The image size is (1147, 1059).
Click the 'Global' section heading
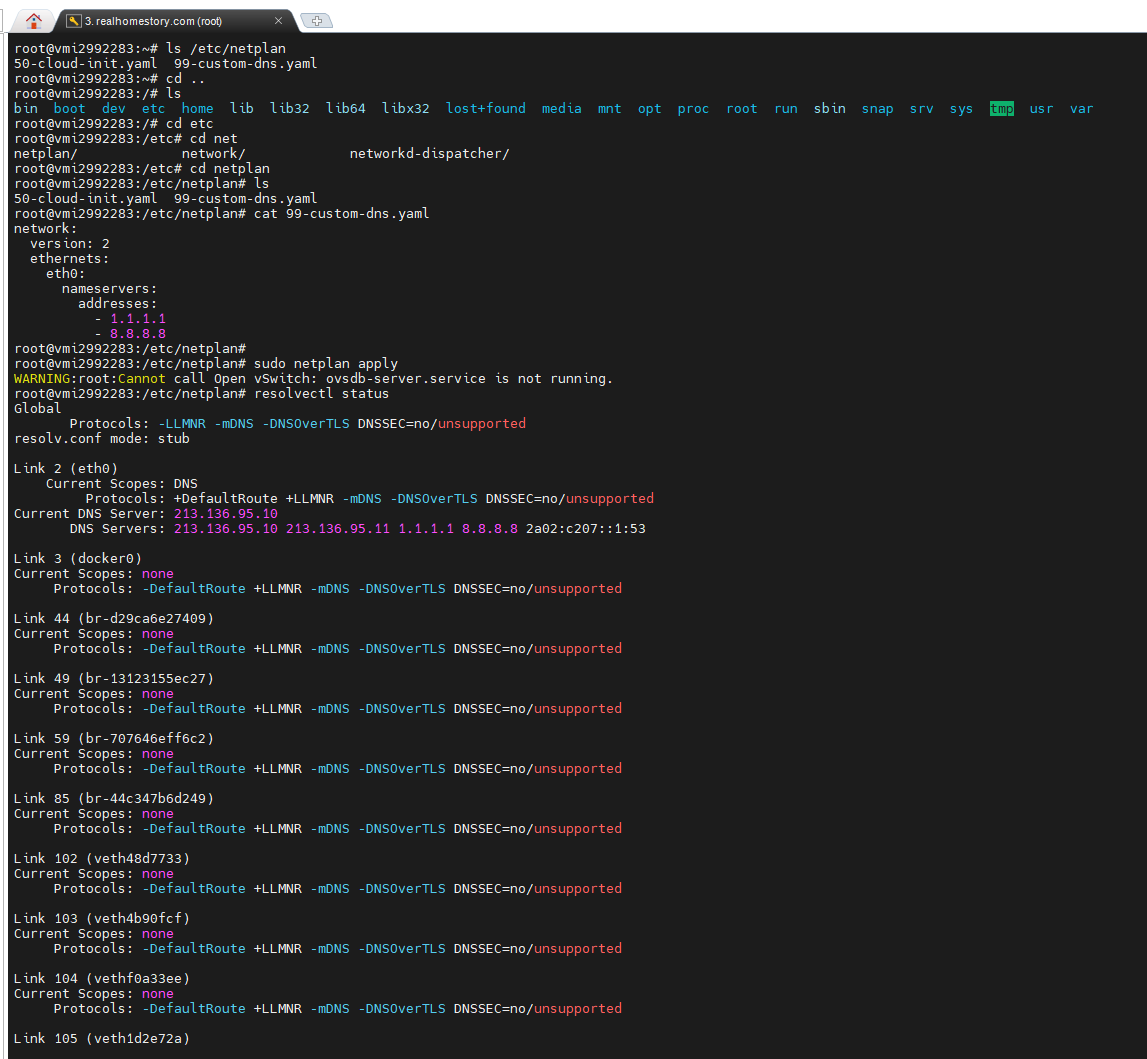pyautogui.click(x=37, y=409)
